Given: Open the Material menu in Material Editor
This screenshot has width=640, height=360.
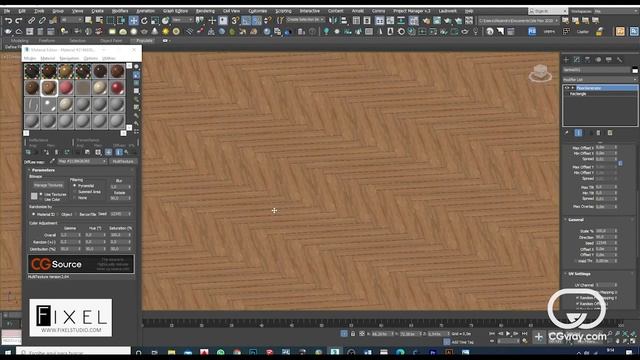Looking at the screenshot, I should (x=47, y=58).
